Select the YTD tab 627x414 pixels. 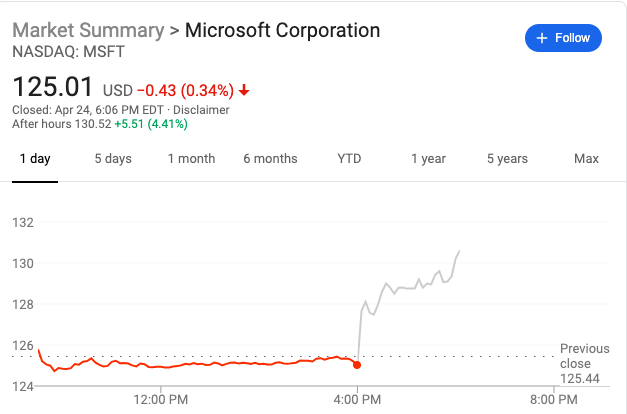coord(349,159)
